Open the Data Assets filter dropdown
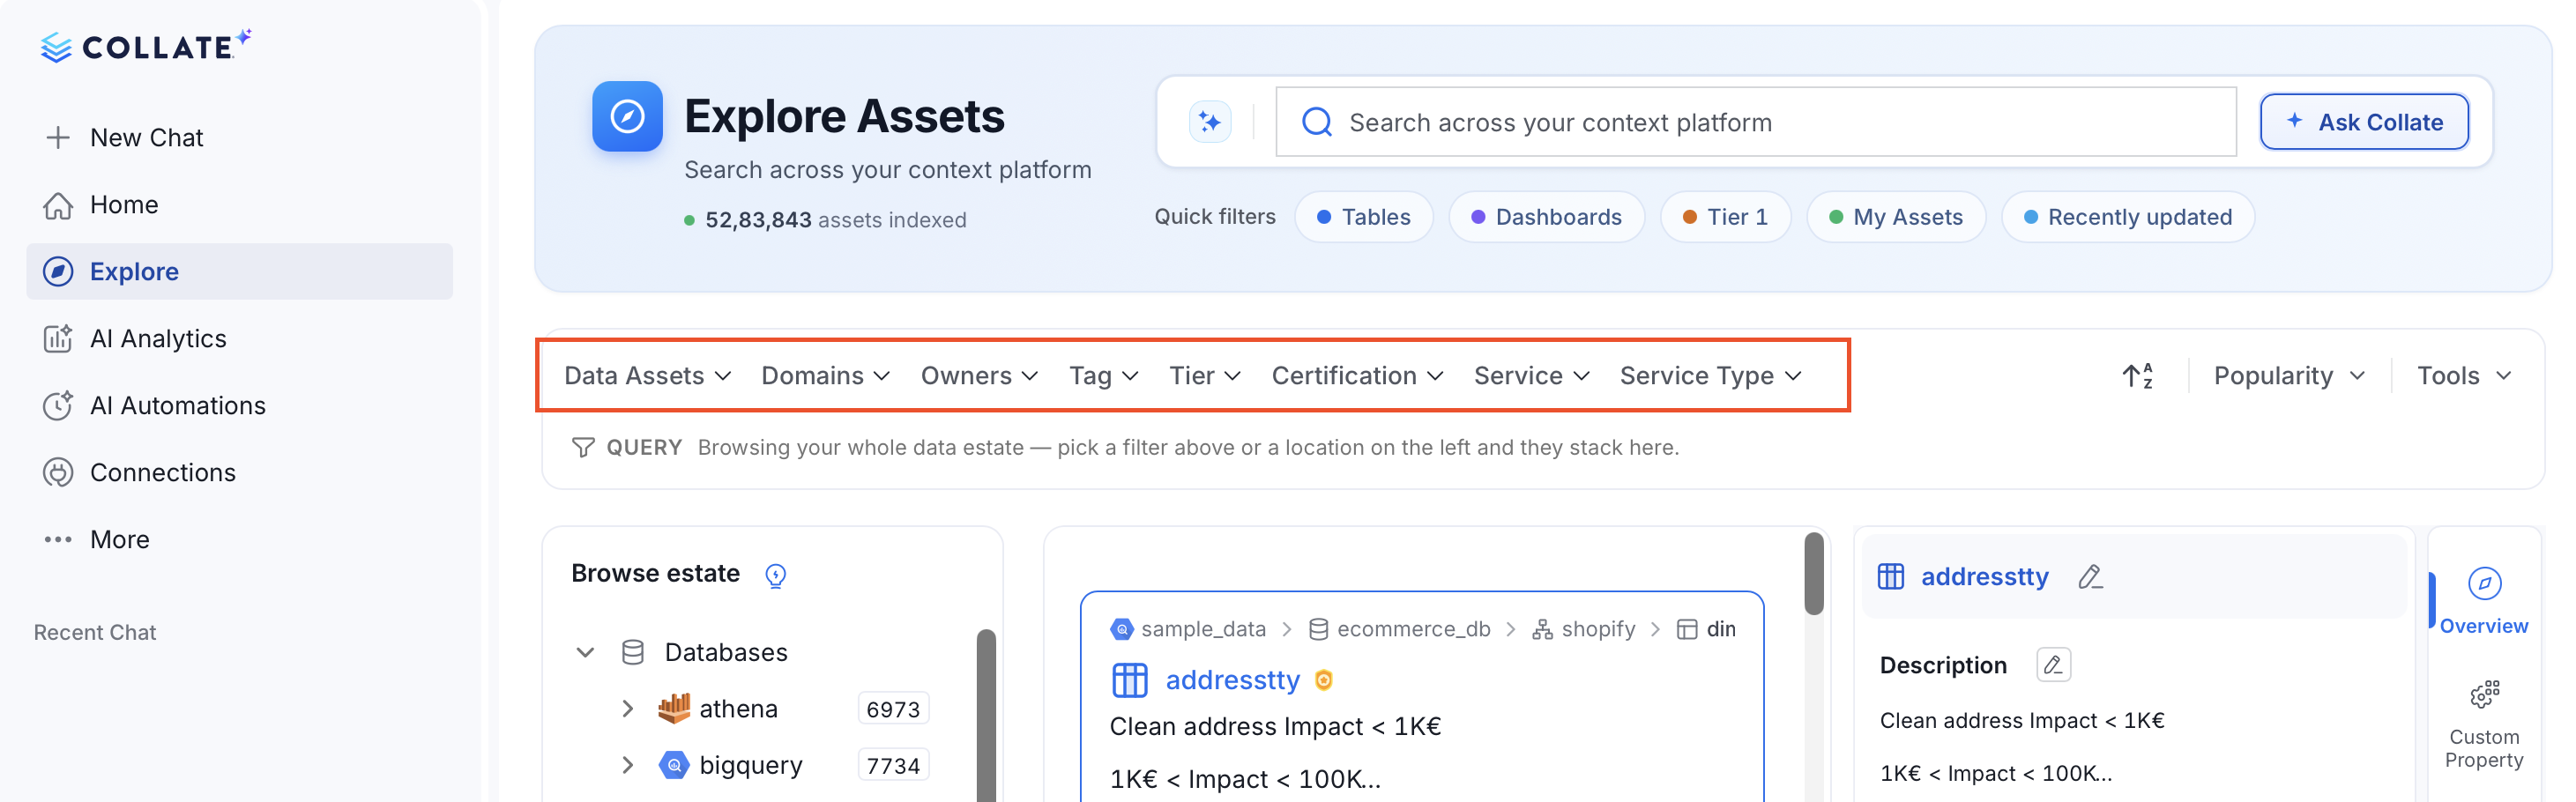Viewport: 2576px width, 802px height. coord(647,376)
